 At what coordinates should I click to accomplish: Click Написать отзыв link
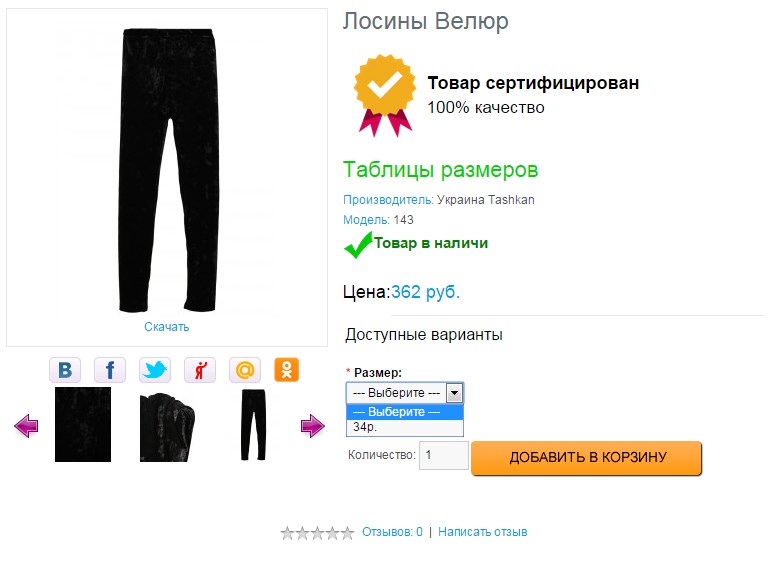[x=482, y=532]
